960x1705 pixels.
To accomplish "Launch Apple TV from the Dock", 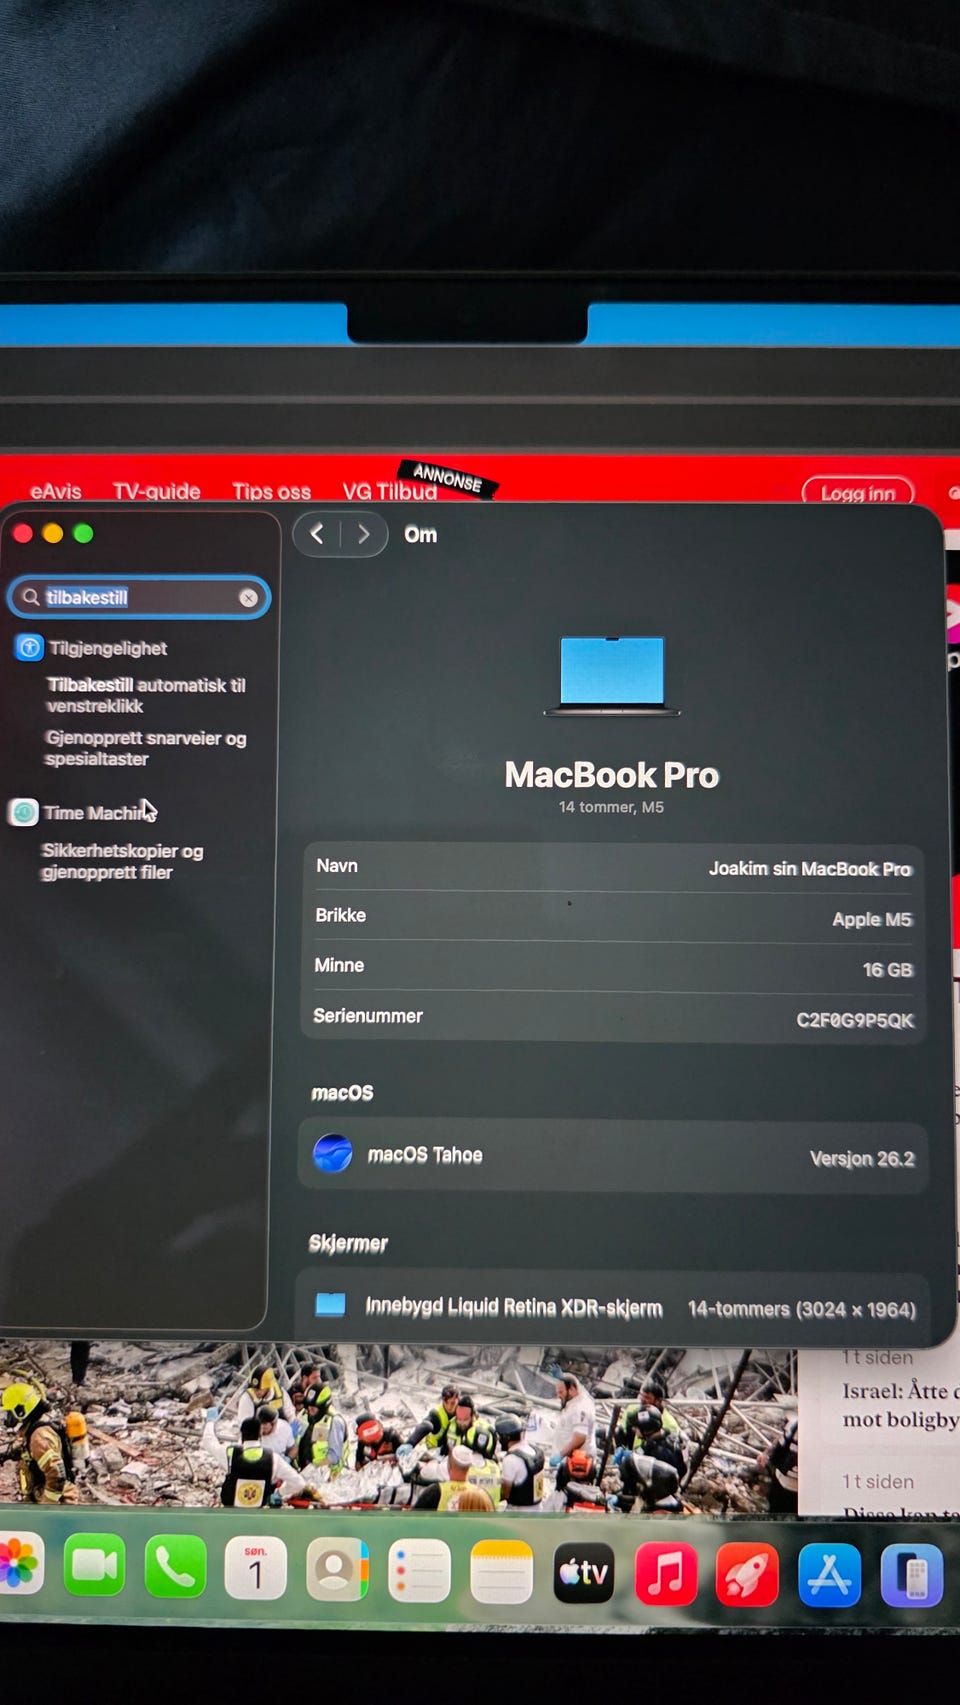I will (x=583, y=1573).
